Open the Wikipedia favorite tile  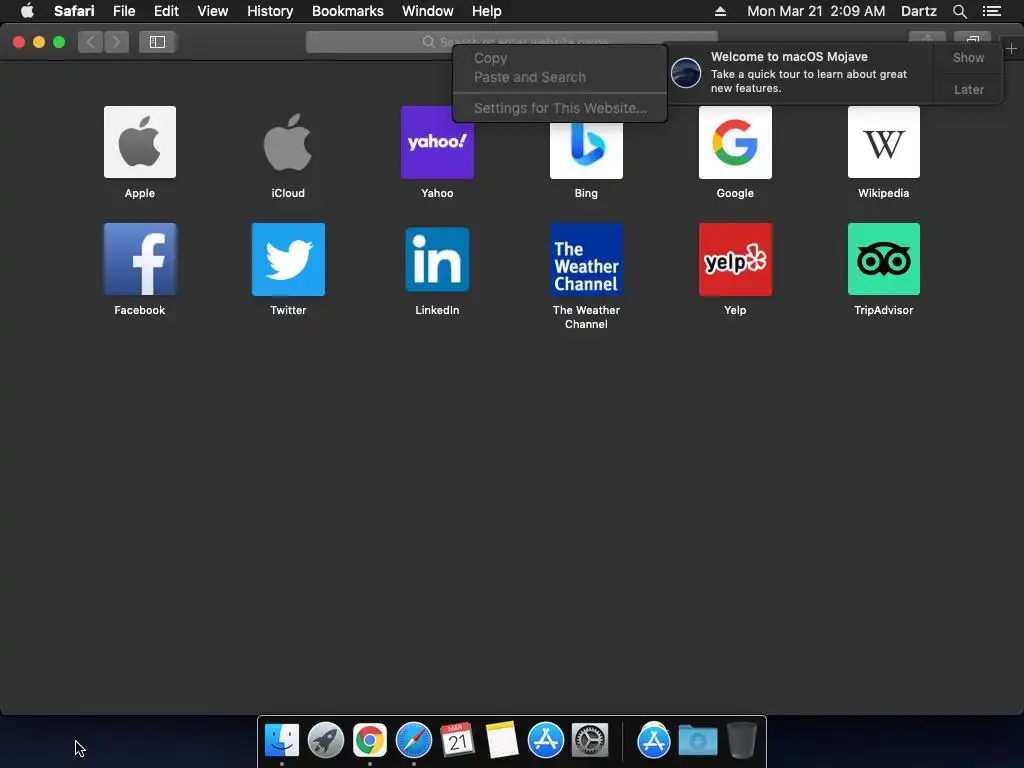884,142
